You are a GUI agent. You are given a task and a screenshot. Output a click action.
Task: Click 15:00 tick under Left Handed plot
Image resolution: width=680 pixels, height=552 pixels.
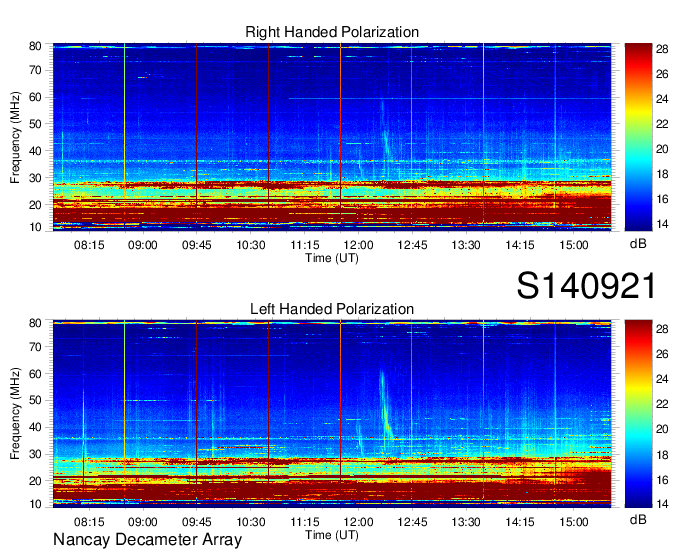point(573,522)
